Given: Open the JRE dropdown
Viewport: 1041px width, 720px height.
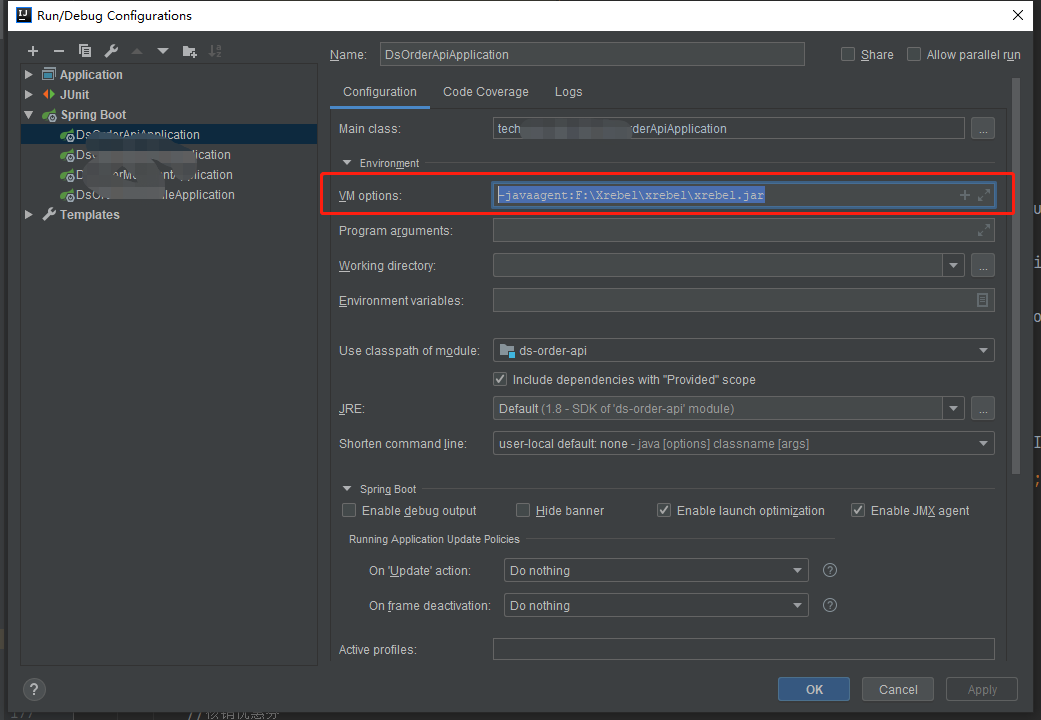Looking at the screenshot, I should pyautogui.click(x=953, y=408).
